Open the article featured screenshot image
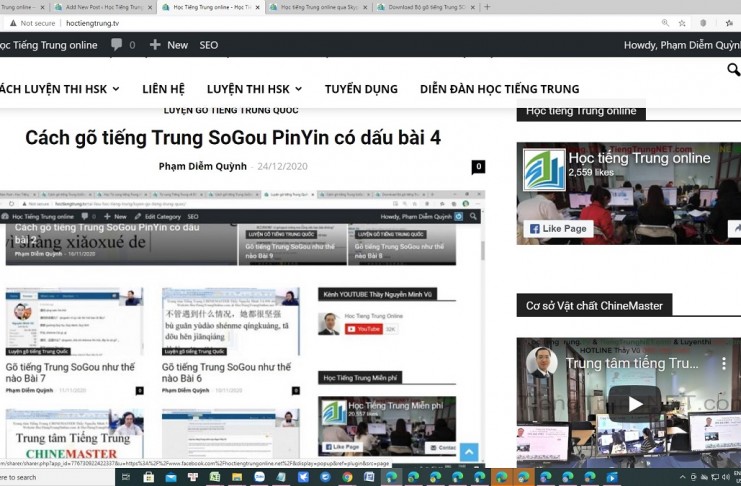The image size is (741, 486). coord(242,330)
